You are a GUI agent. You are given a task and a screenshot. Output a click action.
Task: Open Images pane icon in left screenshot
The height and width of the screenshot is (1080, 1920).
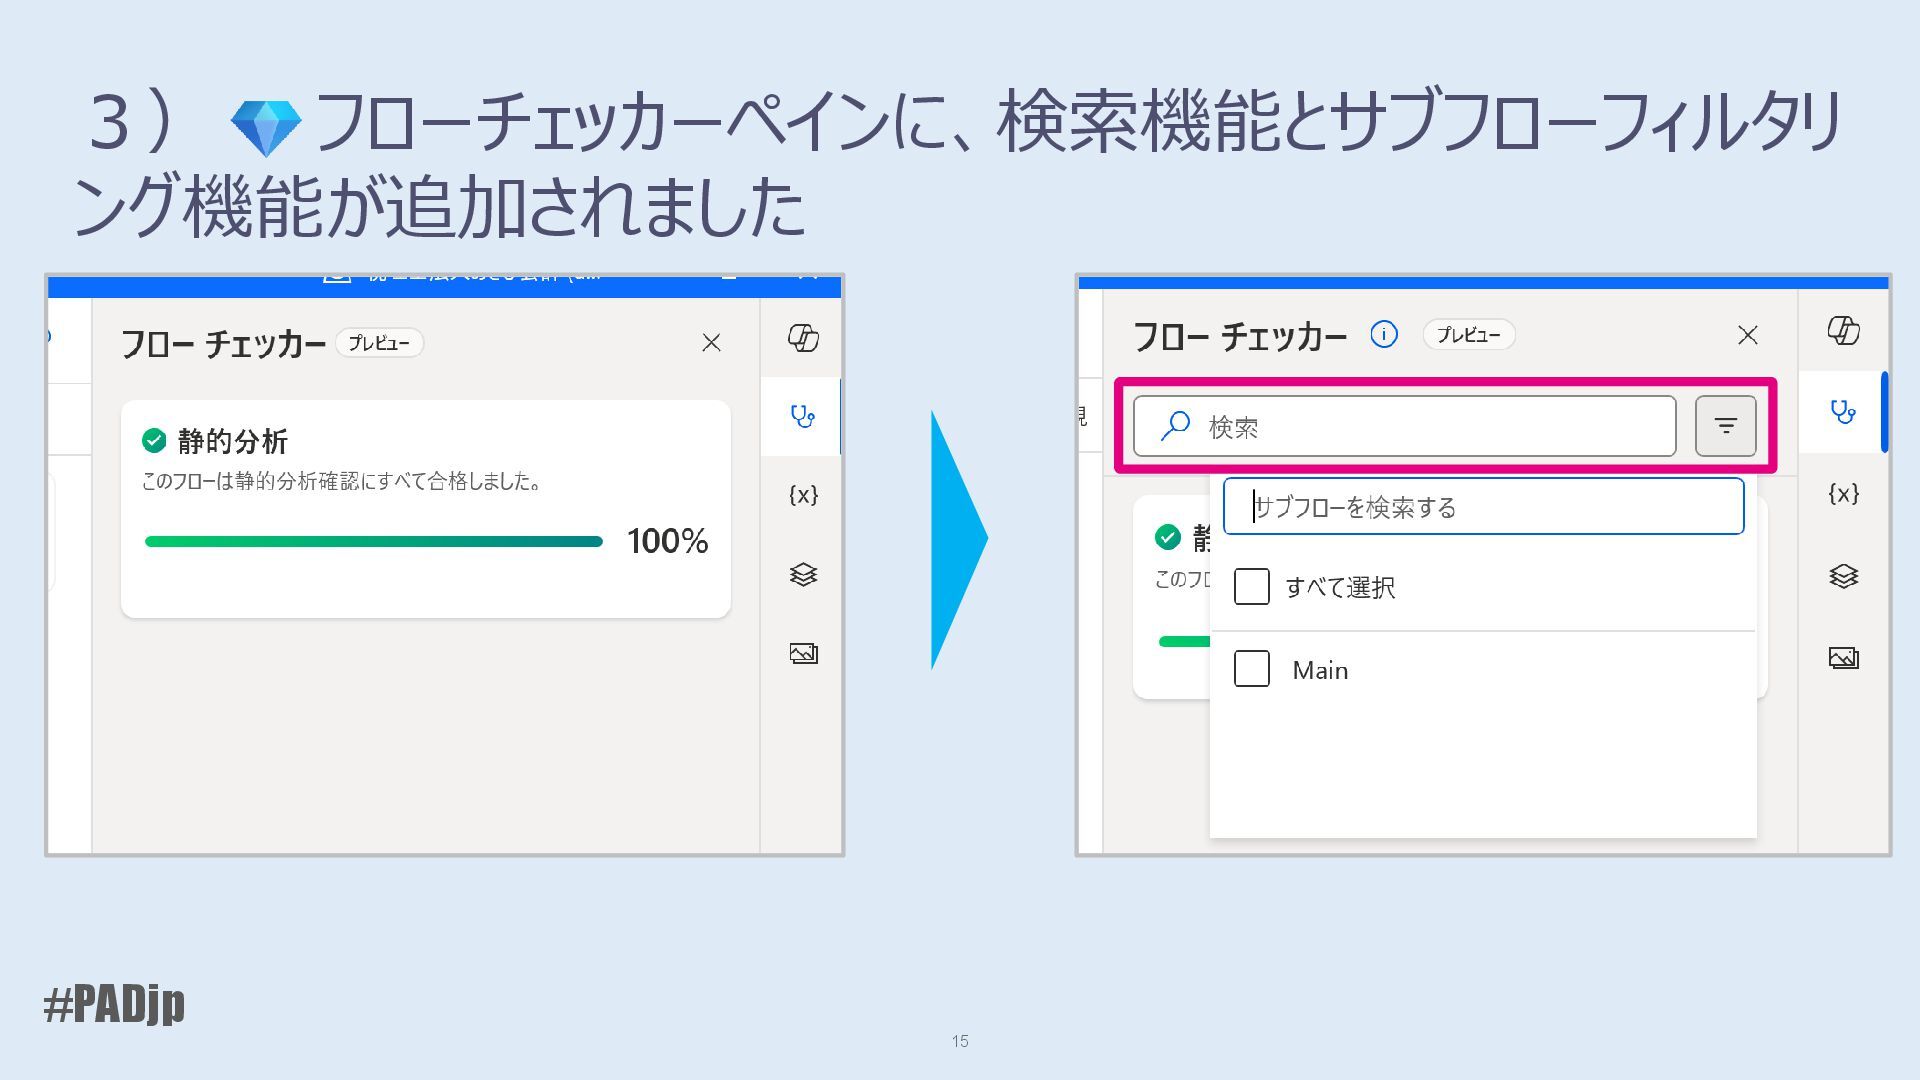click(x=803, y=653)
